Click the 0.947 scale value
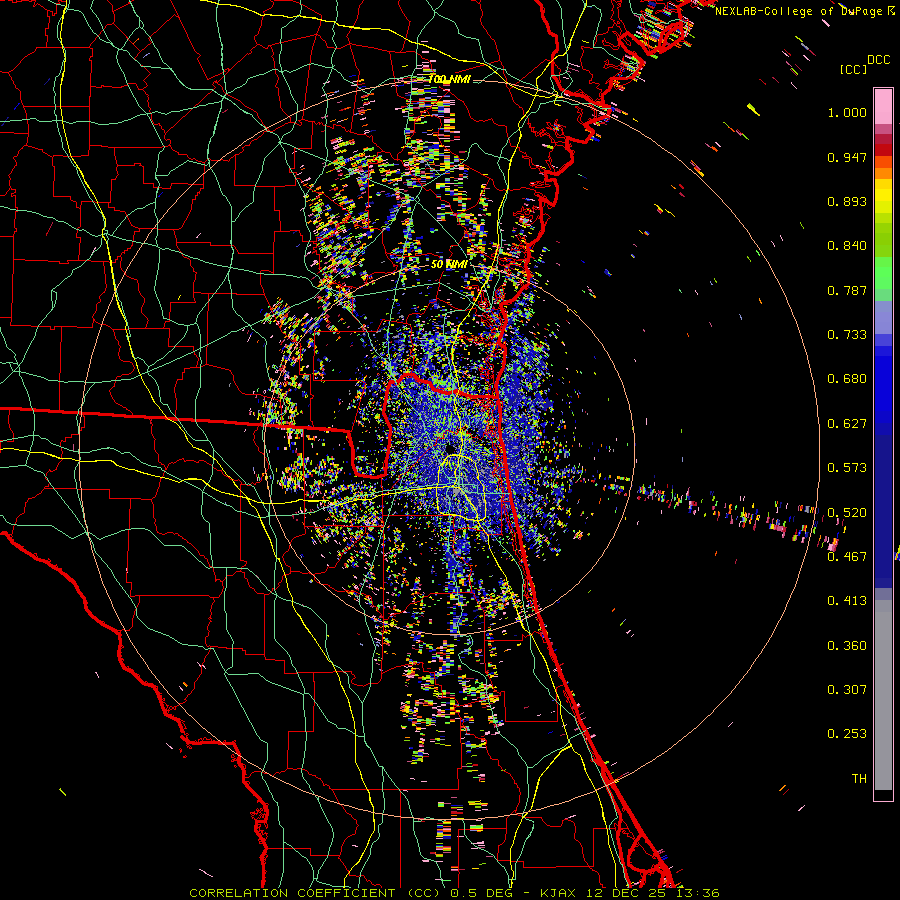The height and width of the screenshot is (900, 900). 847,157
